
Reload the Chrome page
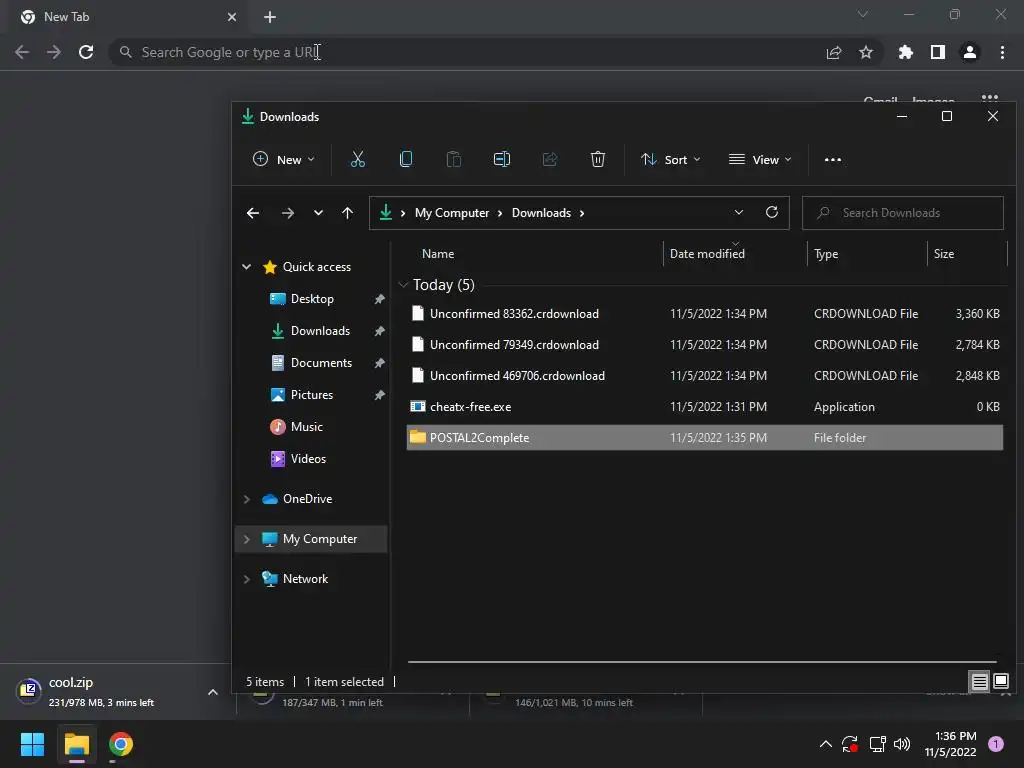click(x=86, y=52)
